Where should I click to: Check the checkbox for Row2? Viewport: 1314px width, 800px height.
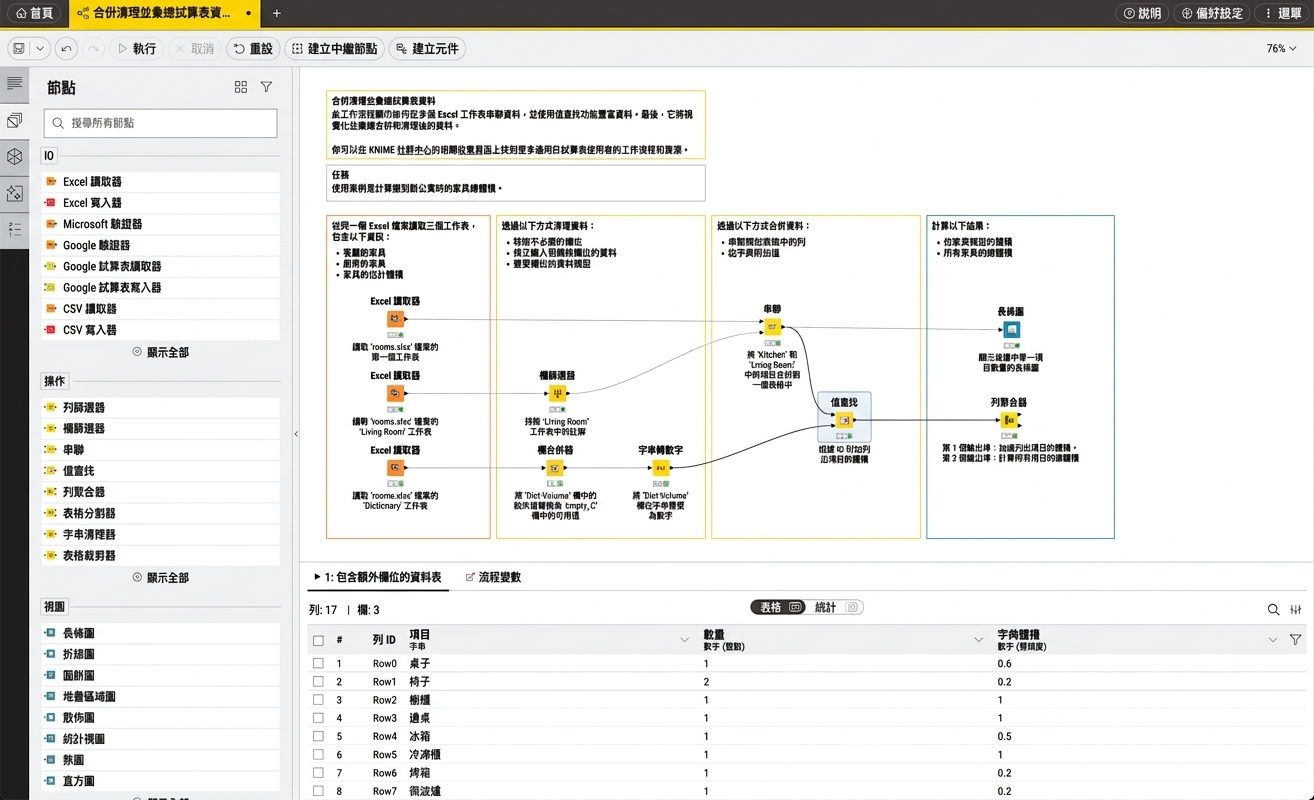pyautogui.click(x=318, y=700)
